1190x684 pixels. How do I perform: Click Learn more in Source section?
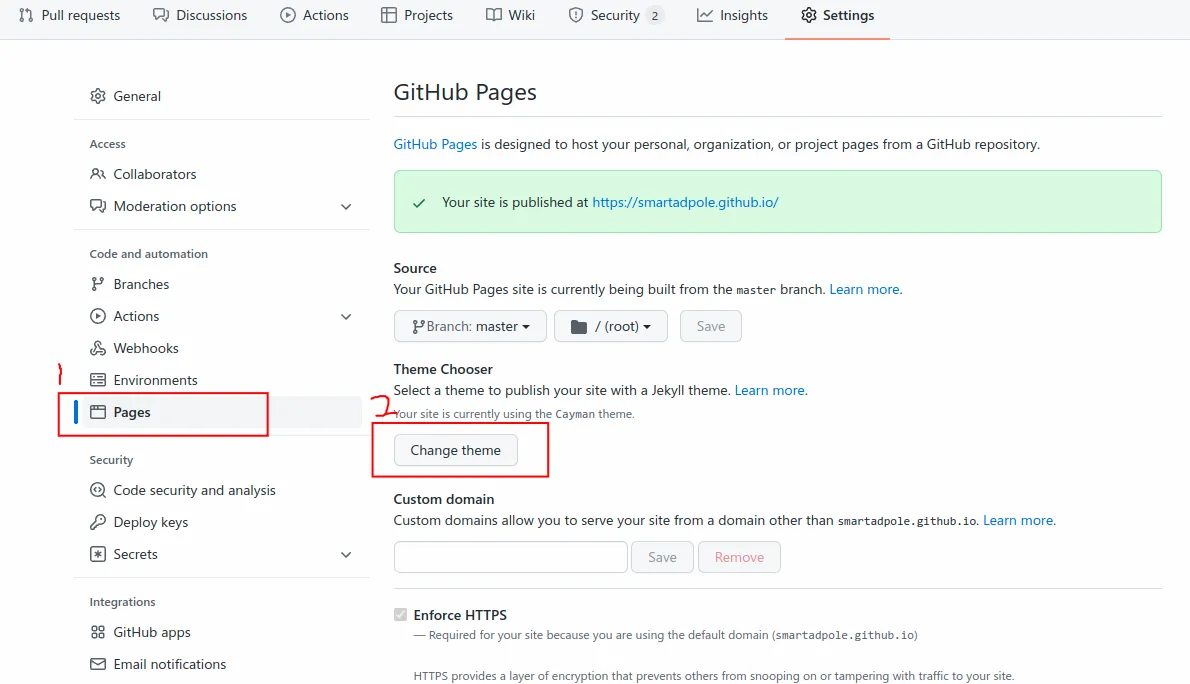click(864, 289)
